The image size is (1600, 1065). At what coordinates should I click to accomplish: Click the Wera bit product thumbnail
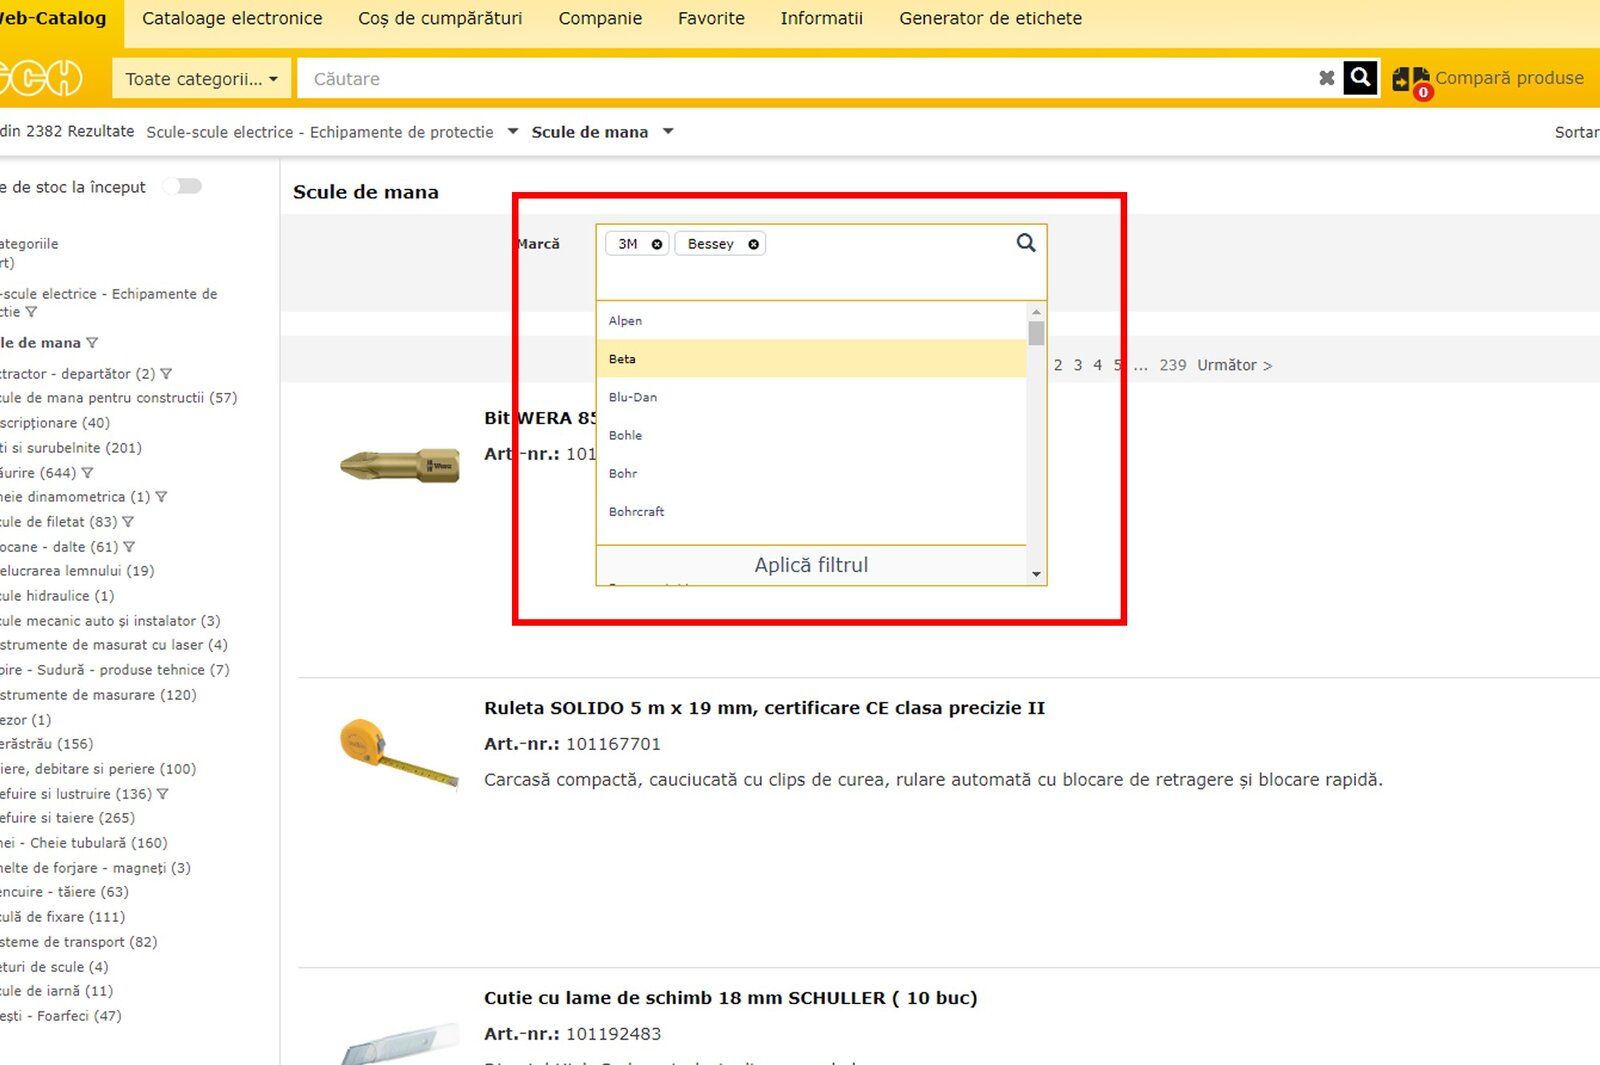tap(400, 466)
